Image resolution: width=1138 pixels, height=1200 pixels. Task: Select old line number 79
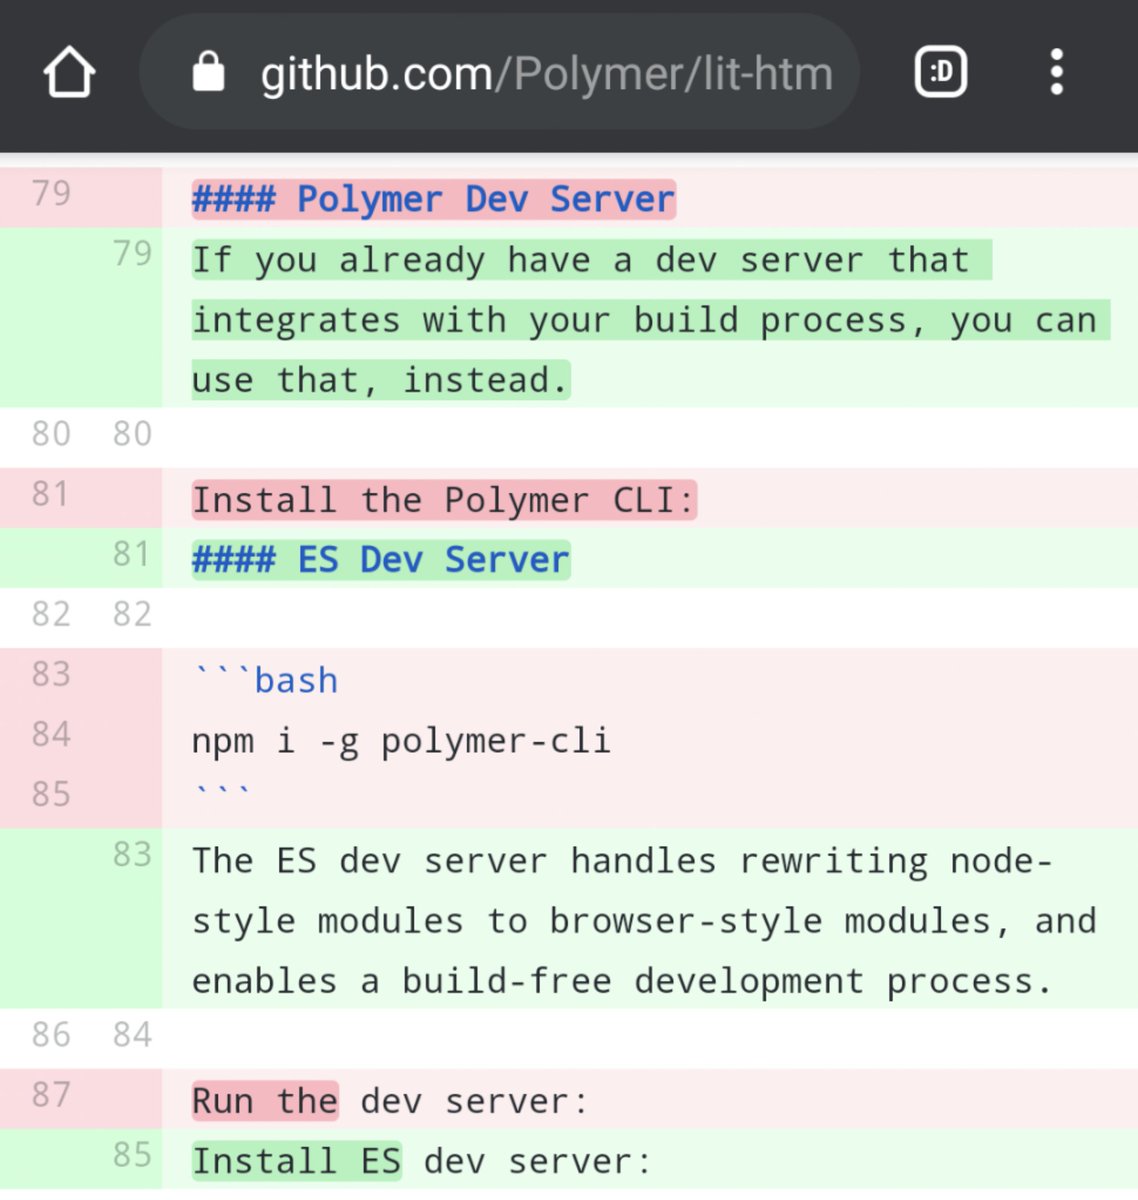51,193
